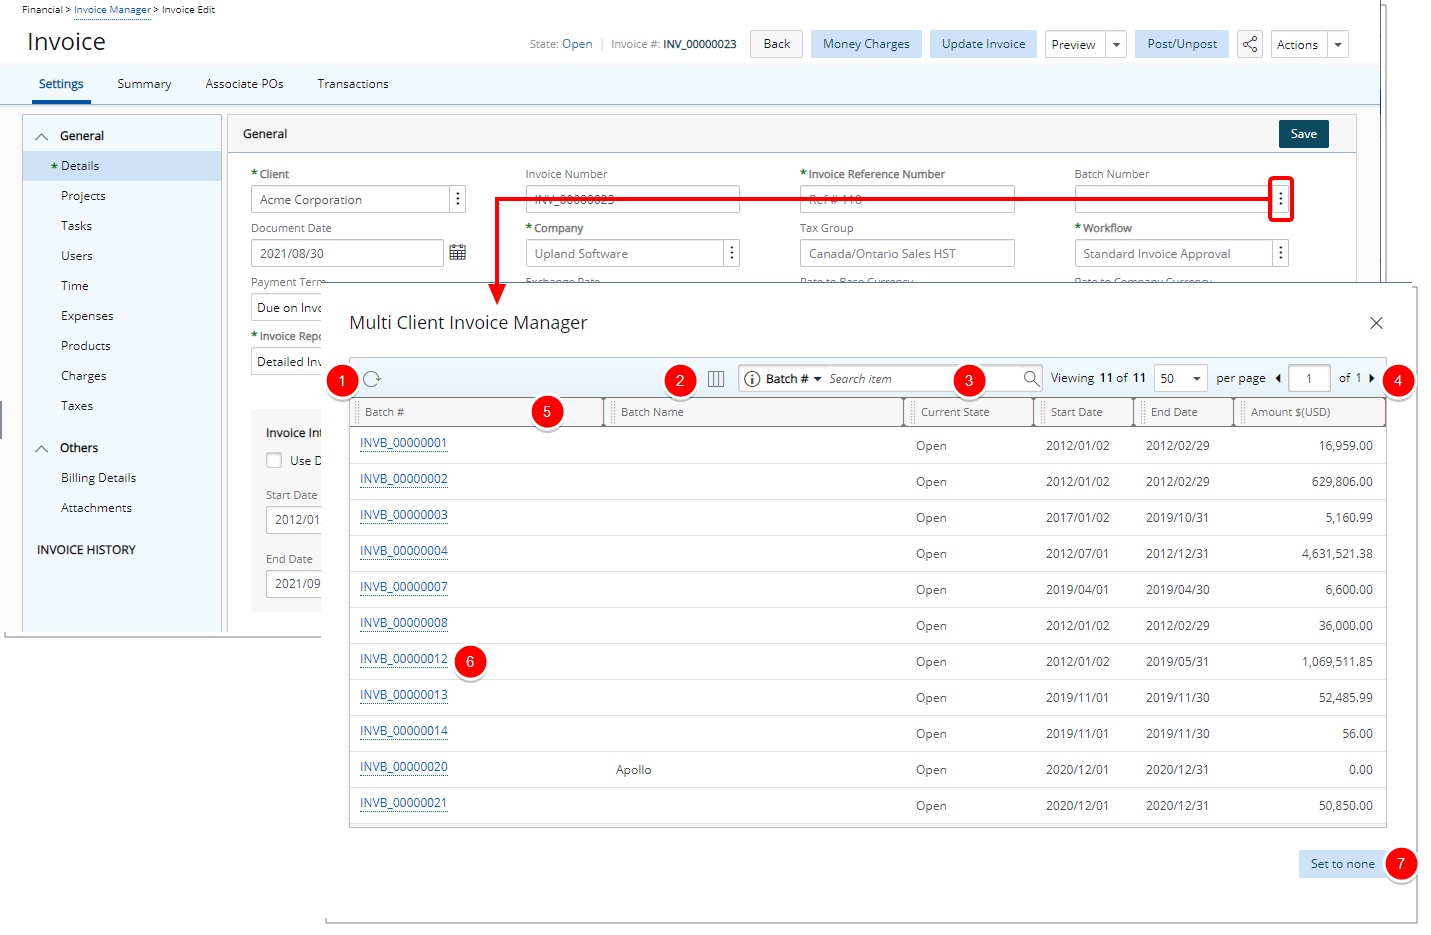Click the refresh icon in Multi Client Invoice Manager

point(372,379)
